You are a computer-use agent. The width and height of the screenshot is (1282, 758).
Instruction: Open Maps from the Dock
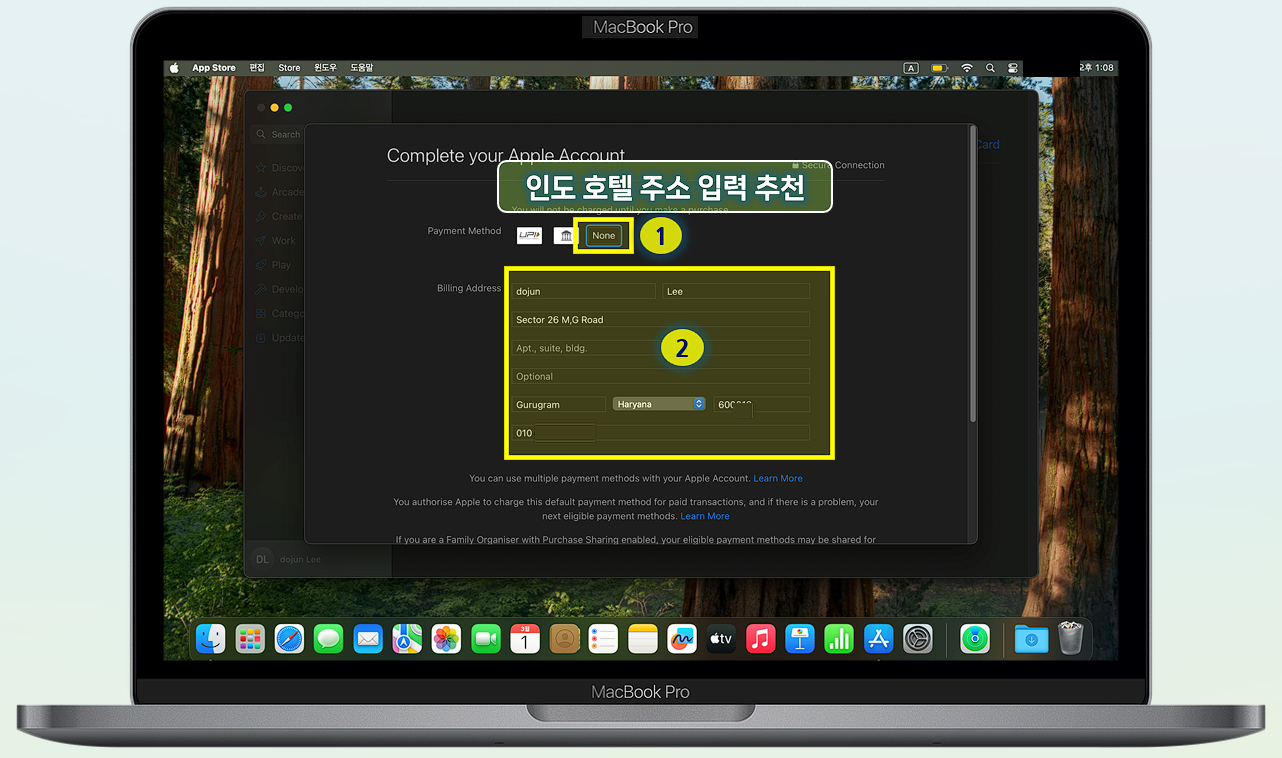click(407, 638)
